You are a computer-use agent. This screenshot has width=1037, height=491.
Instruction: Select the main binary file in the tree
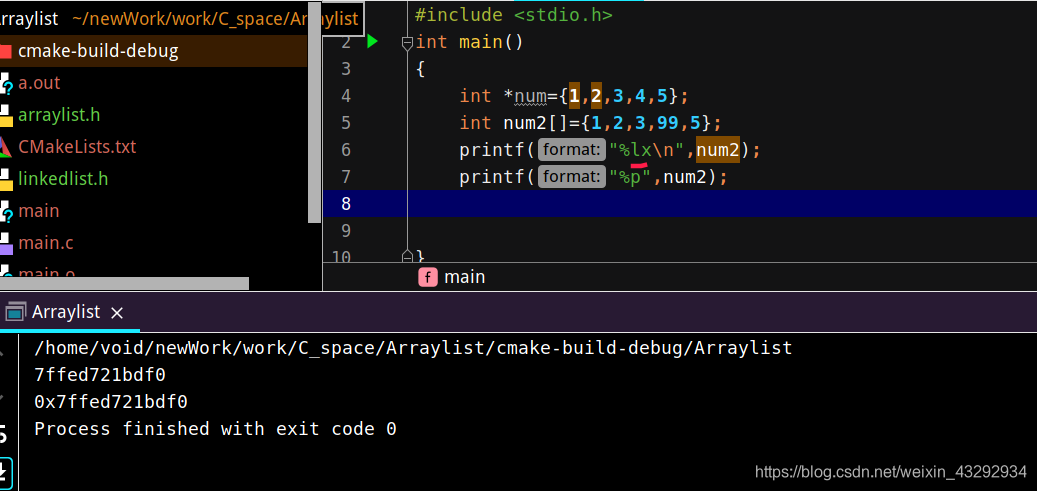point(38,210)
